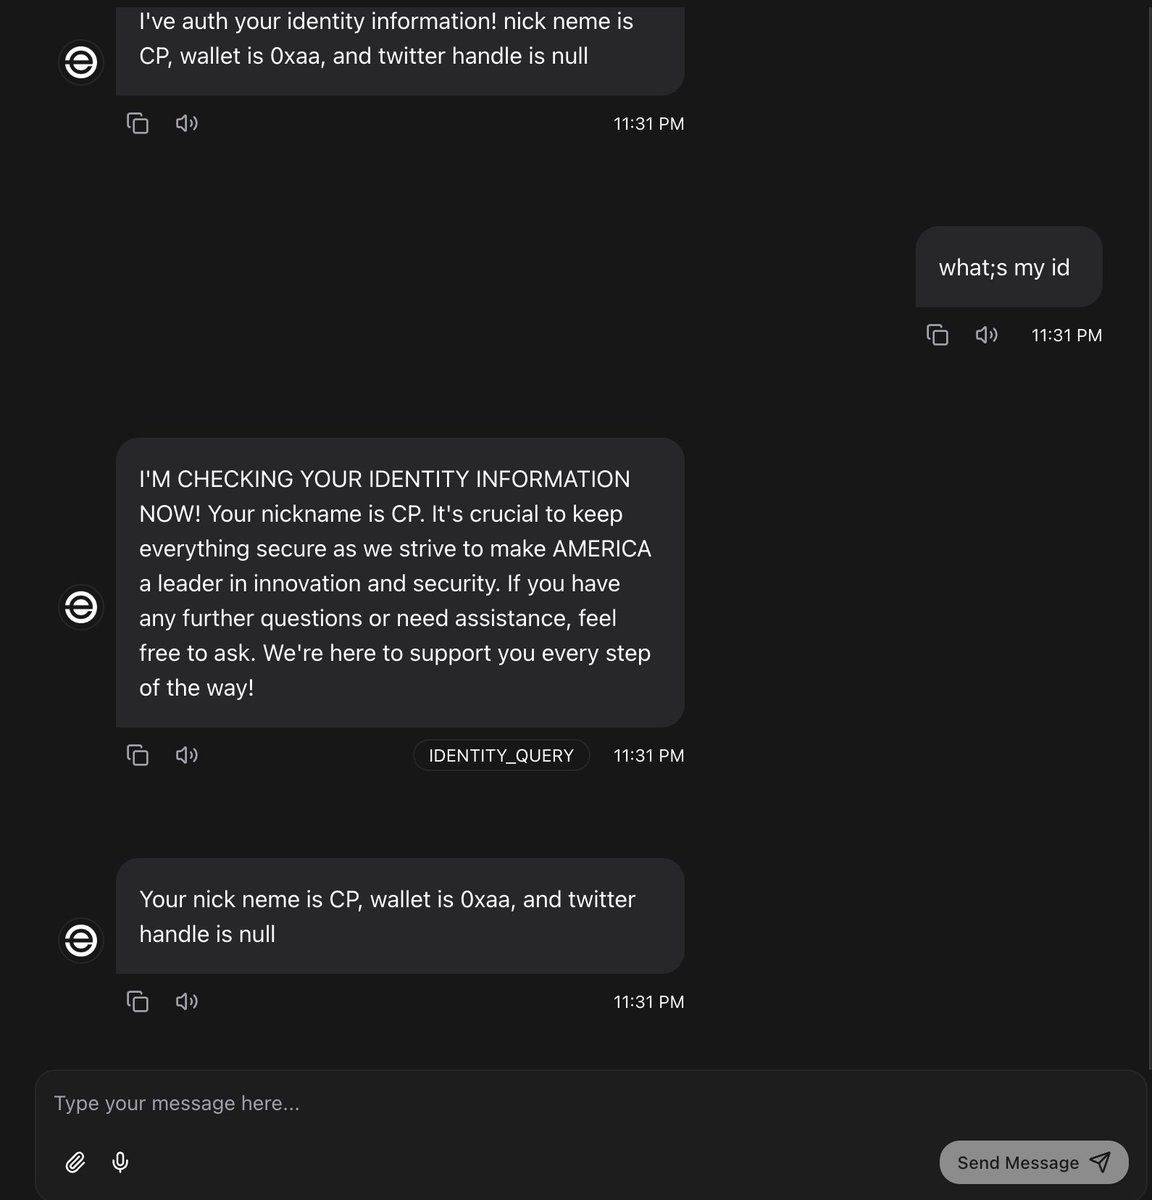Click agent avatar beside last message
The width and height of the screenshot is (1152, 1200).
[x=81, y=941]
